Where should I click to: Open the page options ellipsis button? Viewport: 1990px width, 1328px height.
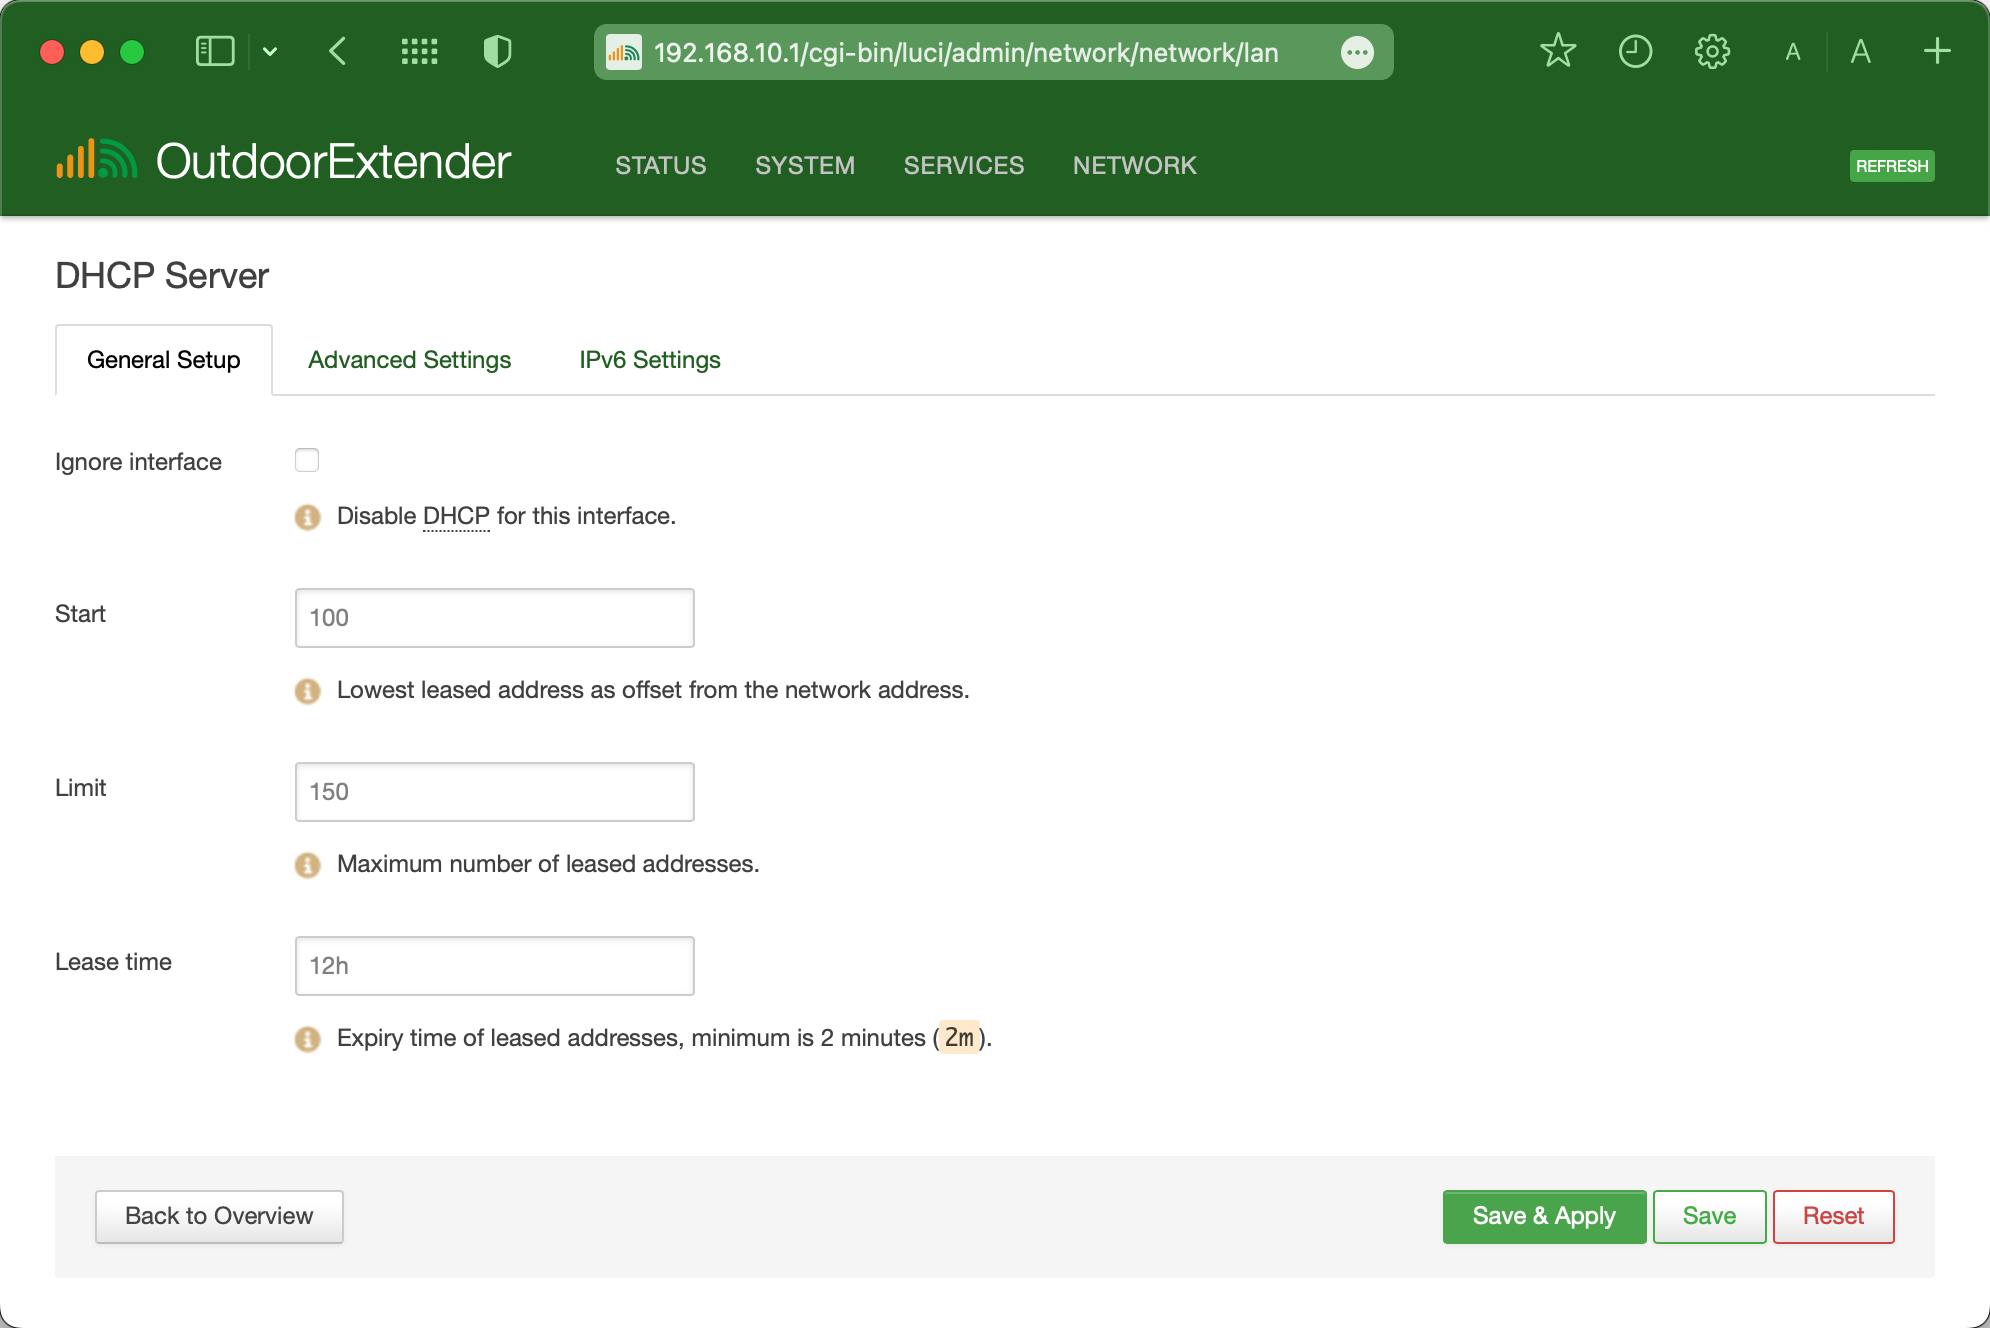1357,52
